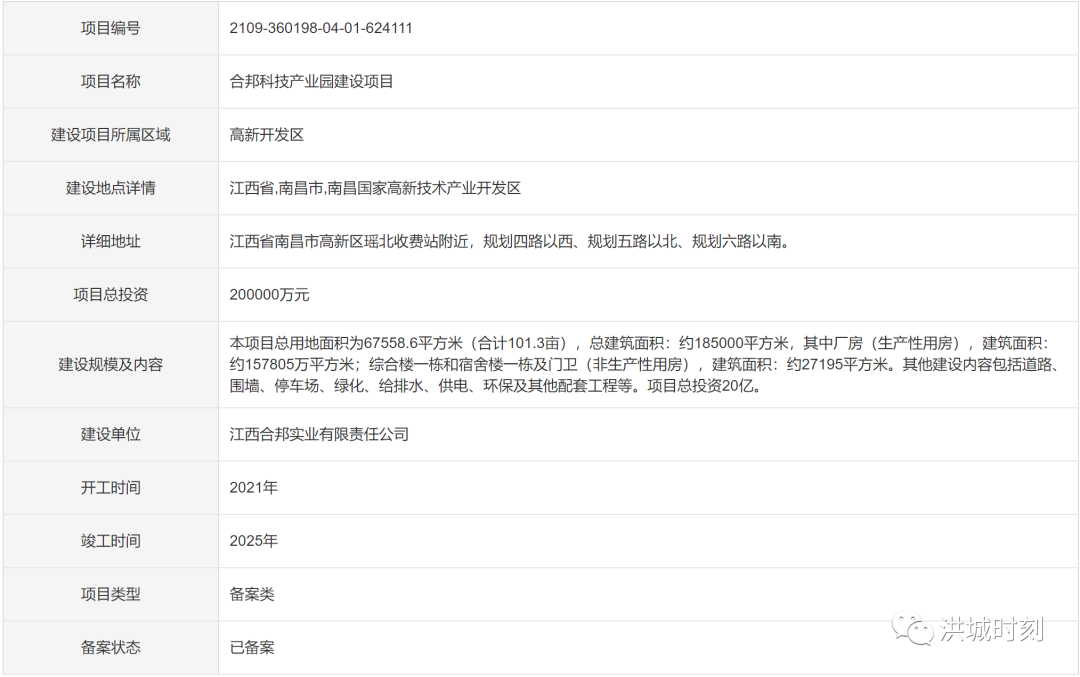The width and height of the screenshot is (1080, 677).
Task: Select the start year 2021年
Action: tap(253, 488)
